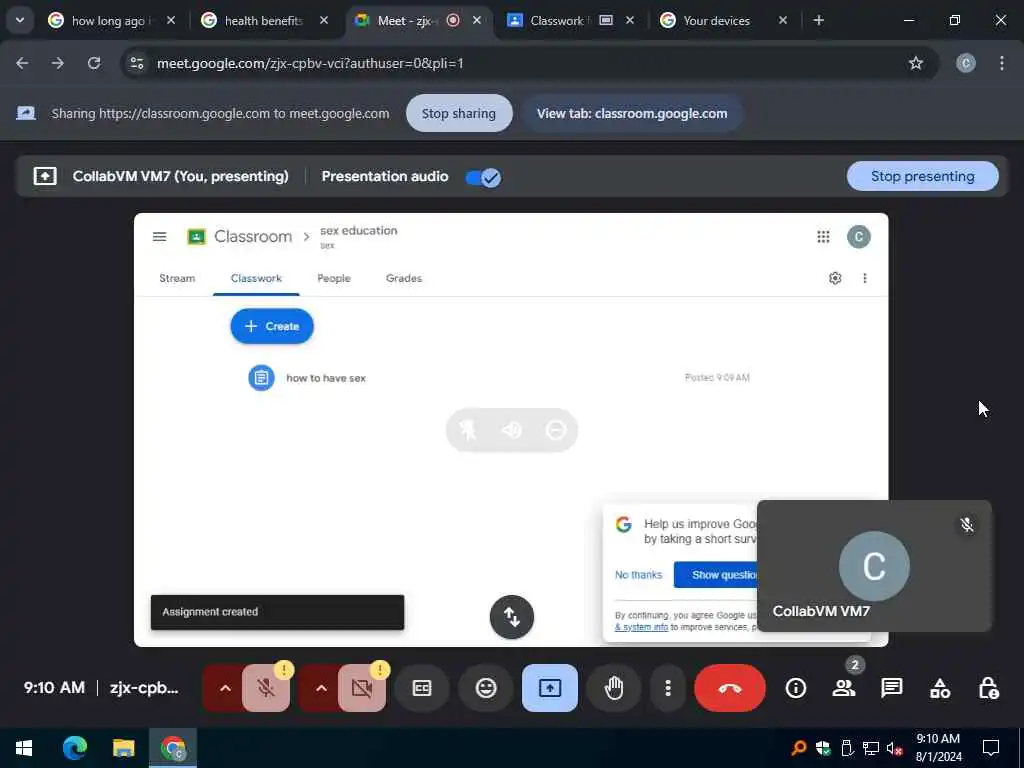Open the Google apps grid in Classroom
The width and height of the screenshot is (1024, 768).
tap(823, 236)
